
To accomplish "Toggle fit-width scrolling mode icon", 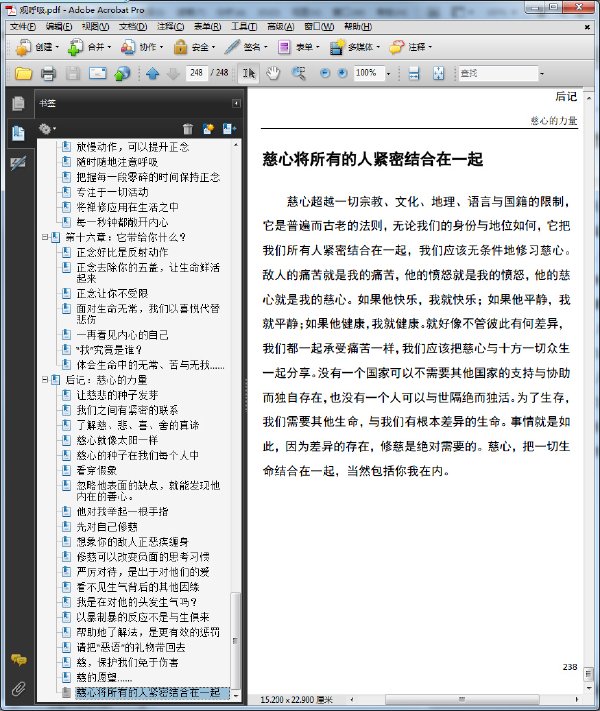I will 414,73.
